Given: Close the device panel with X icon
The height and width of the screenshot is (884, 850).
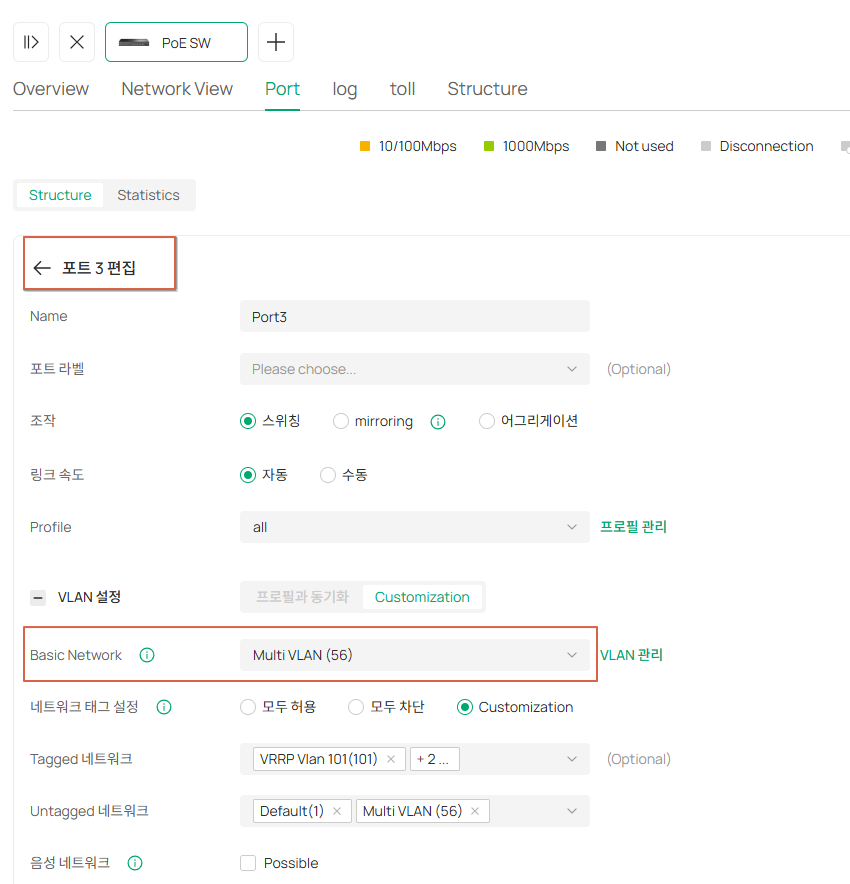Looking at the screenshot, I should [77, 42].
